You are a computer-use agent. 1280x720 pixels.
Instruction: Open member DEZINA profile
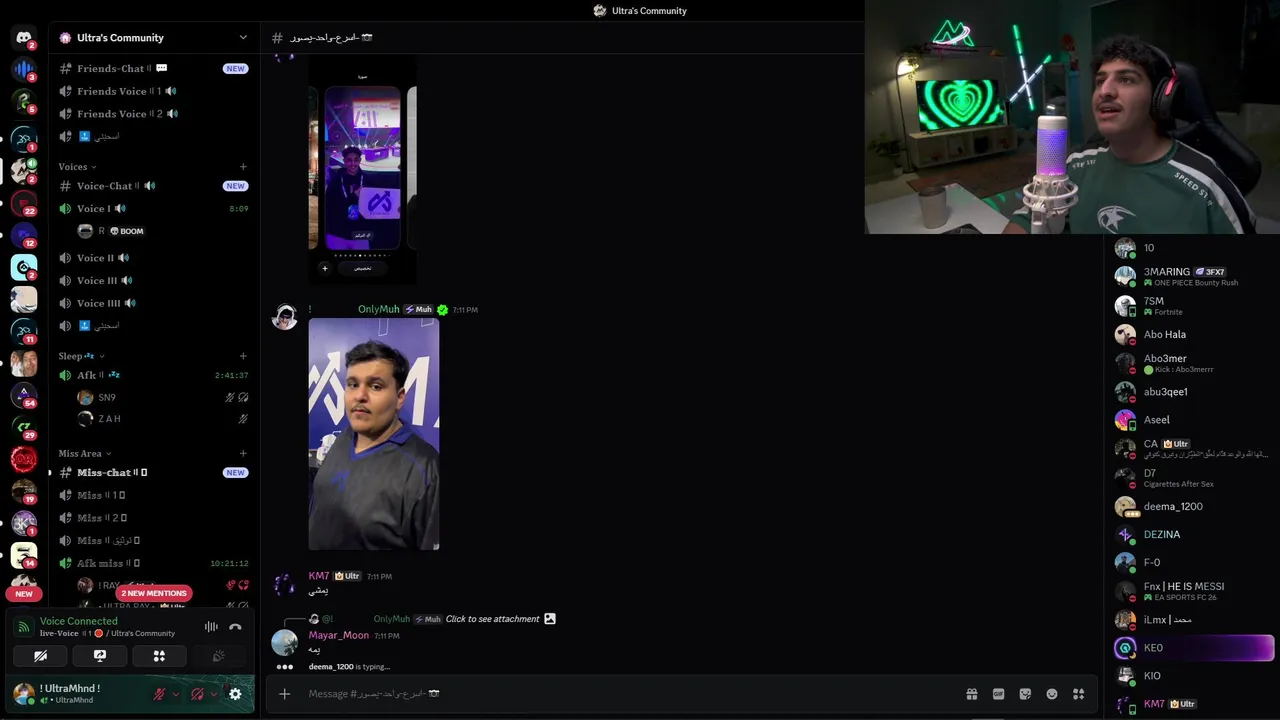pyautogui.click(x=1193, y=534)
